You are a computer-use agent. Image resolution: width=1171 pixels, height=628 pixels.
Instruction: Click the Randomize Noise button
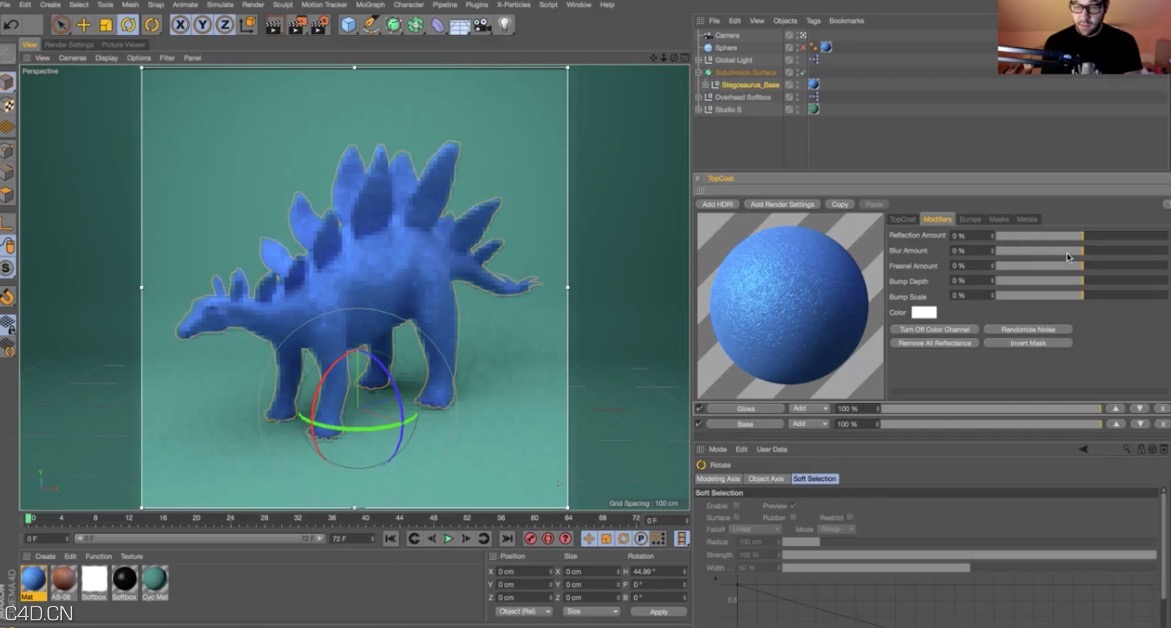click(1028, 328)
